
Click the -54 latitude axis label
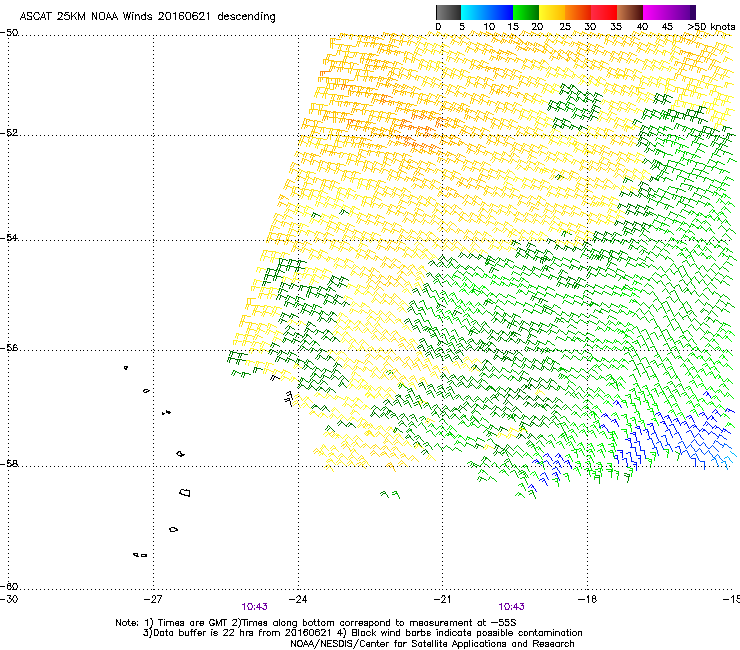click(x=9, y=237)
